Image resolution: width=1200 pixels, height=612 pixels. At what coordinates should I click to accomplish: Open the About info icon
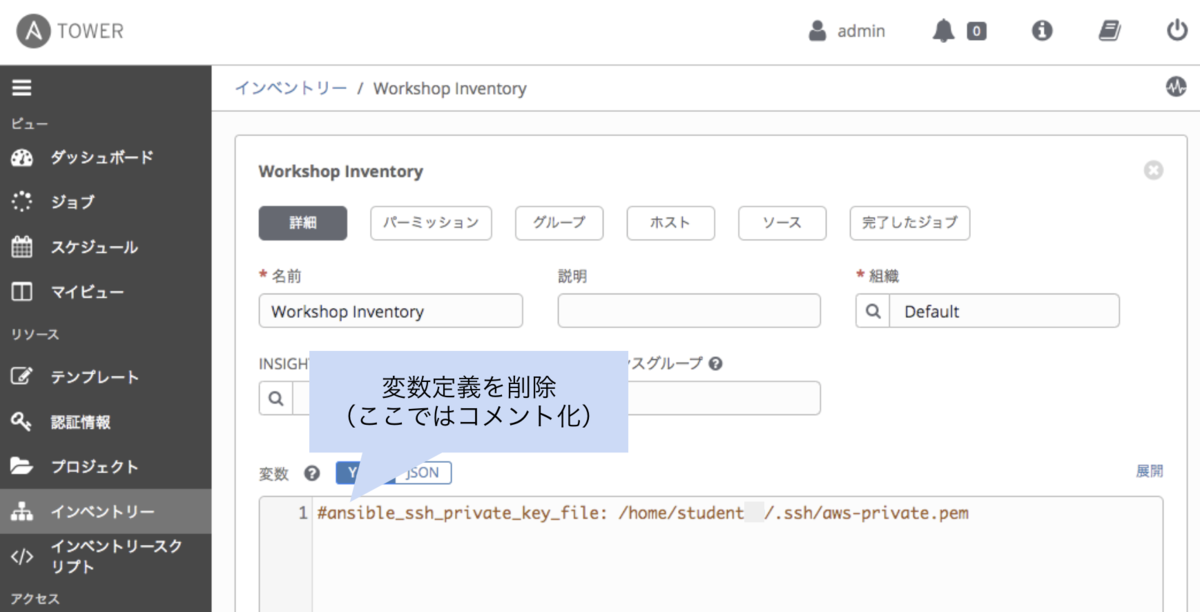point(1042,31)
